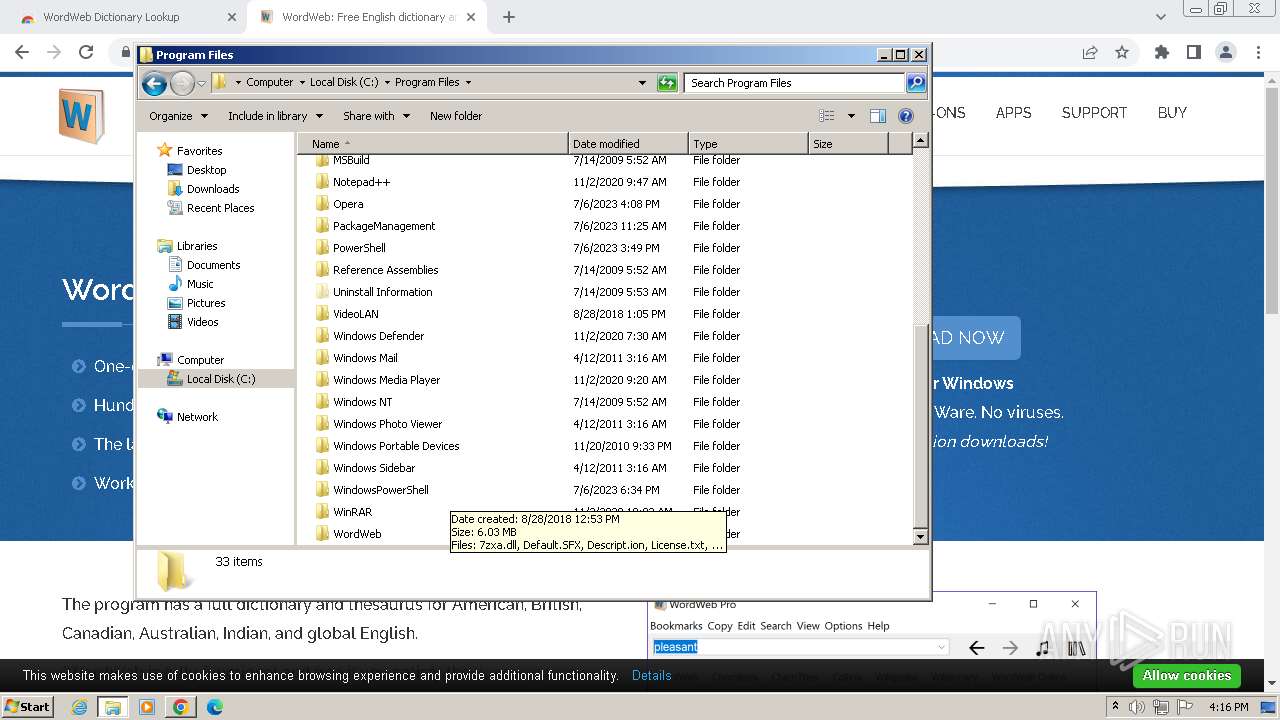Open BUY menu on WordWeb site
This screenshot has height=720, width=1280.
(x=1172, y=113)
